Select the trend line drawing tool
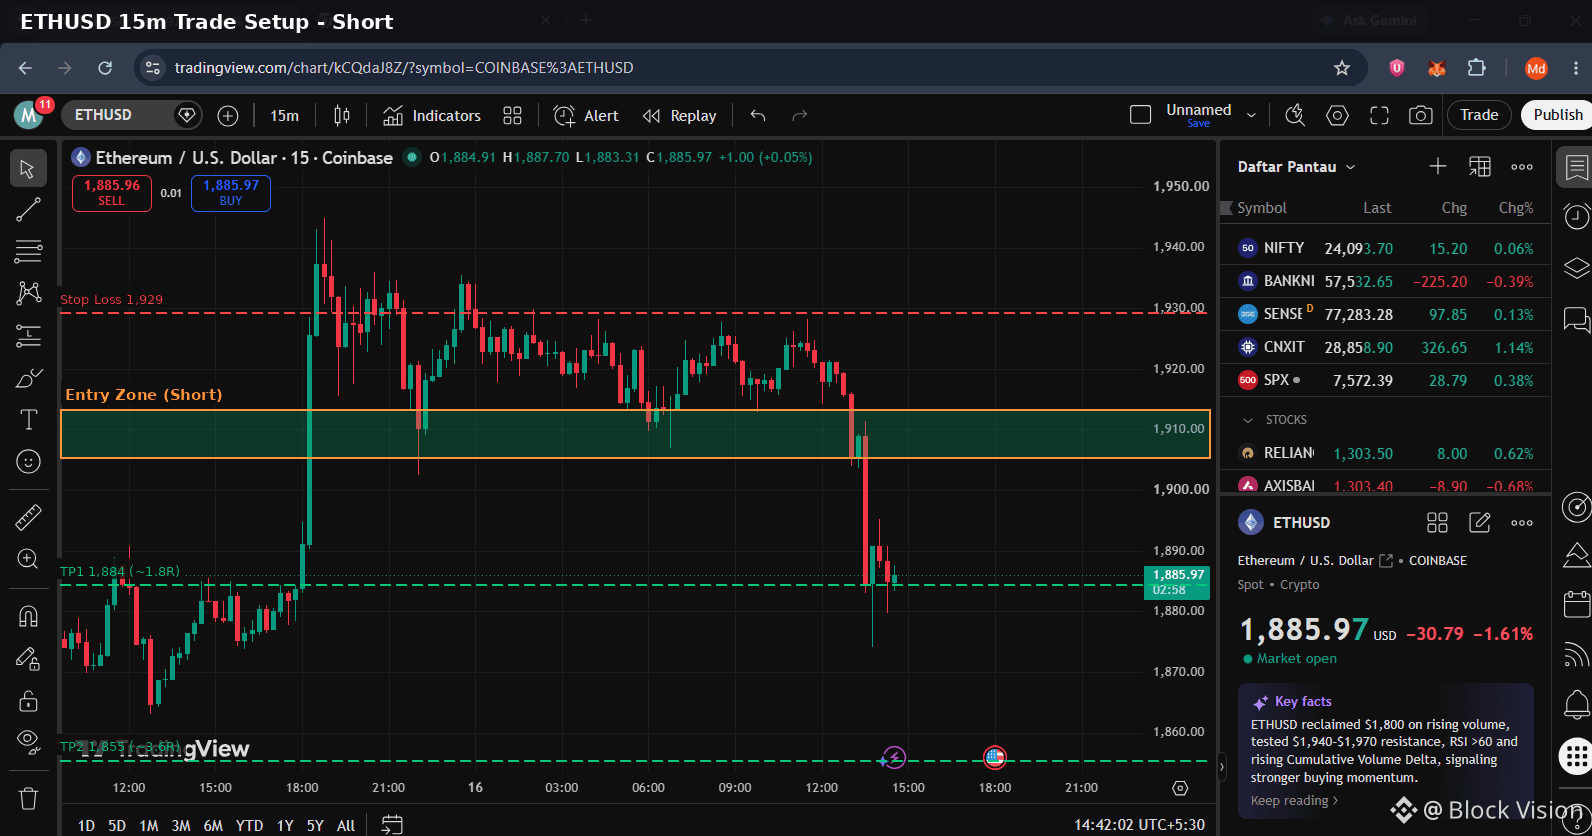The width and height of the screenshot is (1592, 836). (x=28, y=209)
